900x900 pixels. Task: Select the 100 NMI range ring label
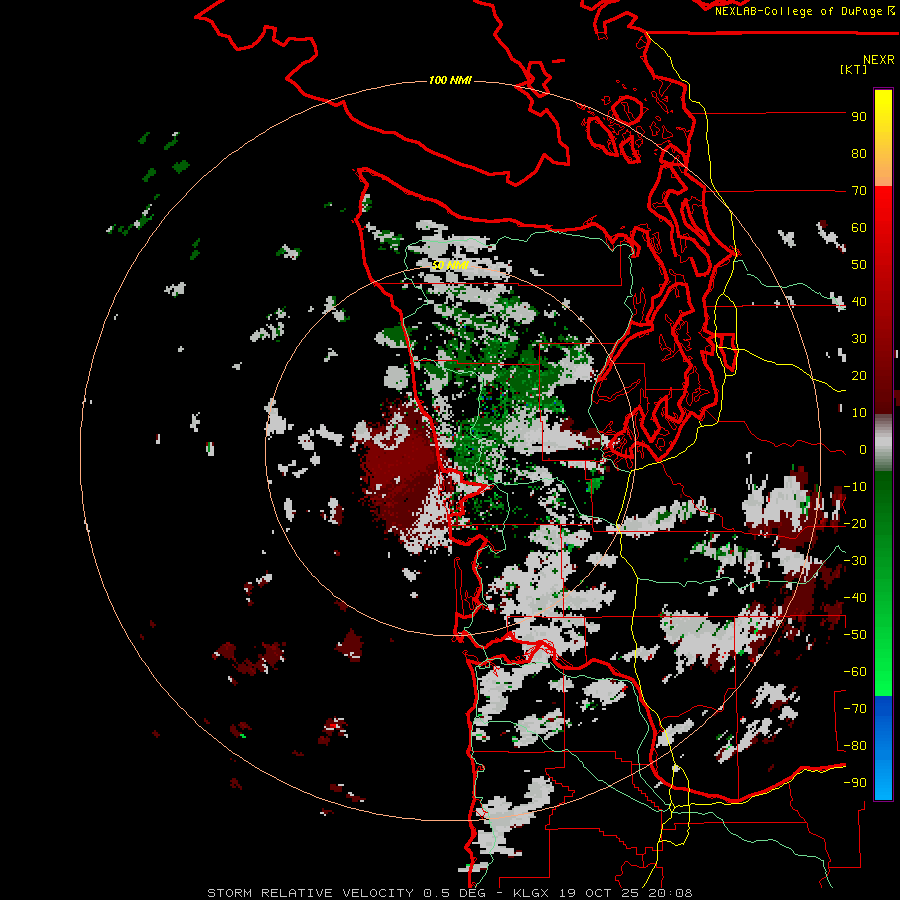click(450, 80)
